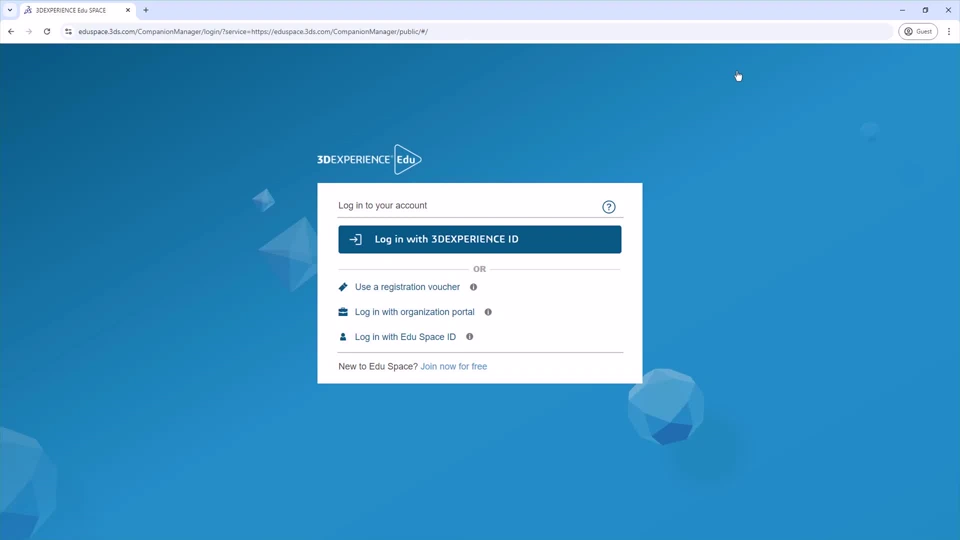This screenshot has width=960, height=540.
Task: Open info icon beside Edu Space ID
Action: pyautogui.click(x=470, y=337)
